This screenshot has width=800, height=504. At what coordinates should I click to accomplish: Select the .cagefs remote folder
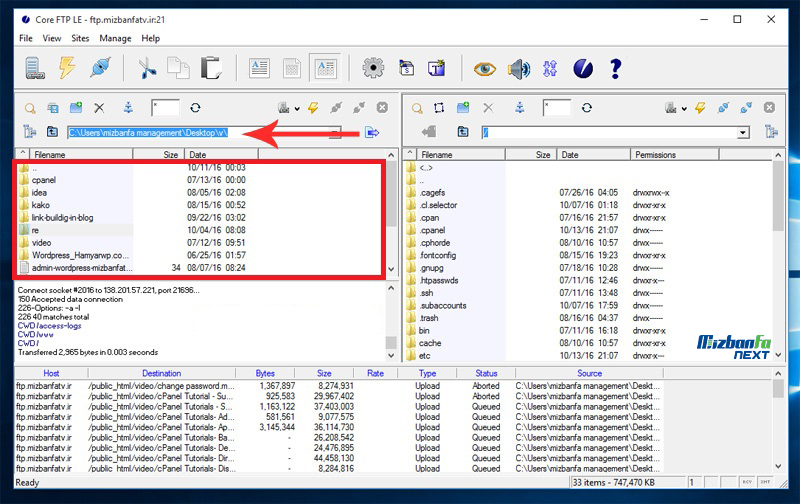432,193
